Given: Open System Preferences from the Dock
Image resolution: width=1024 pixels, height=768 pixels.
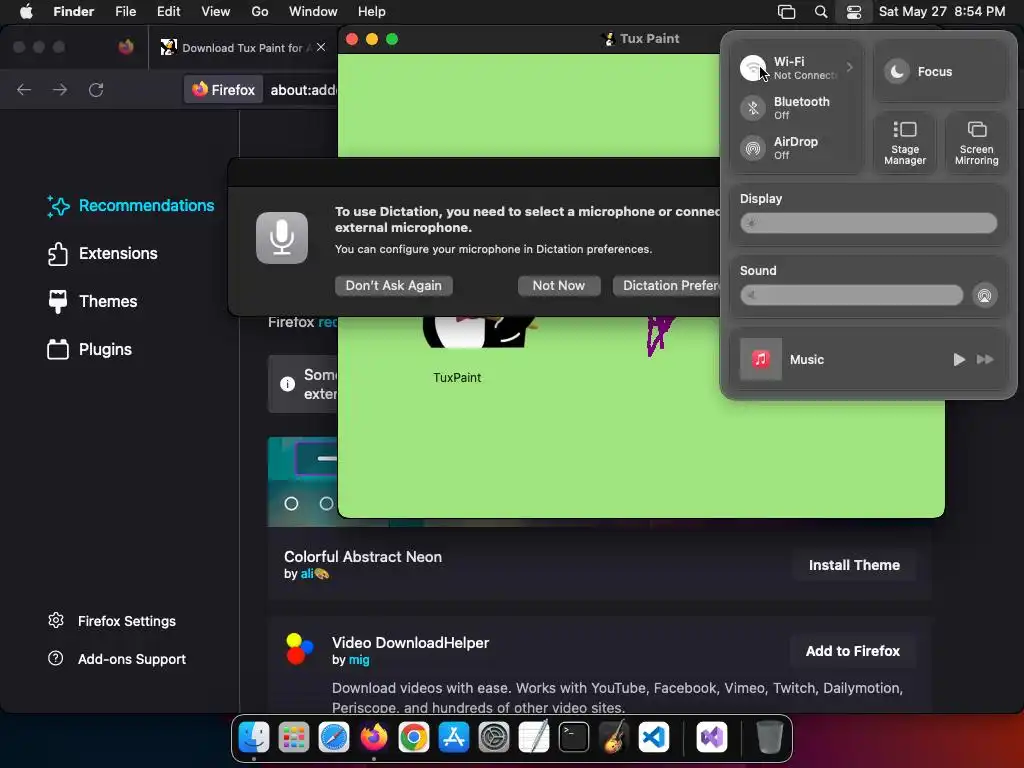Looking at the screenshot, I should [494, 737].
